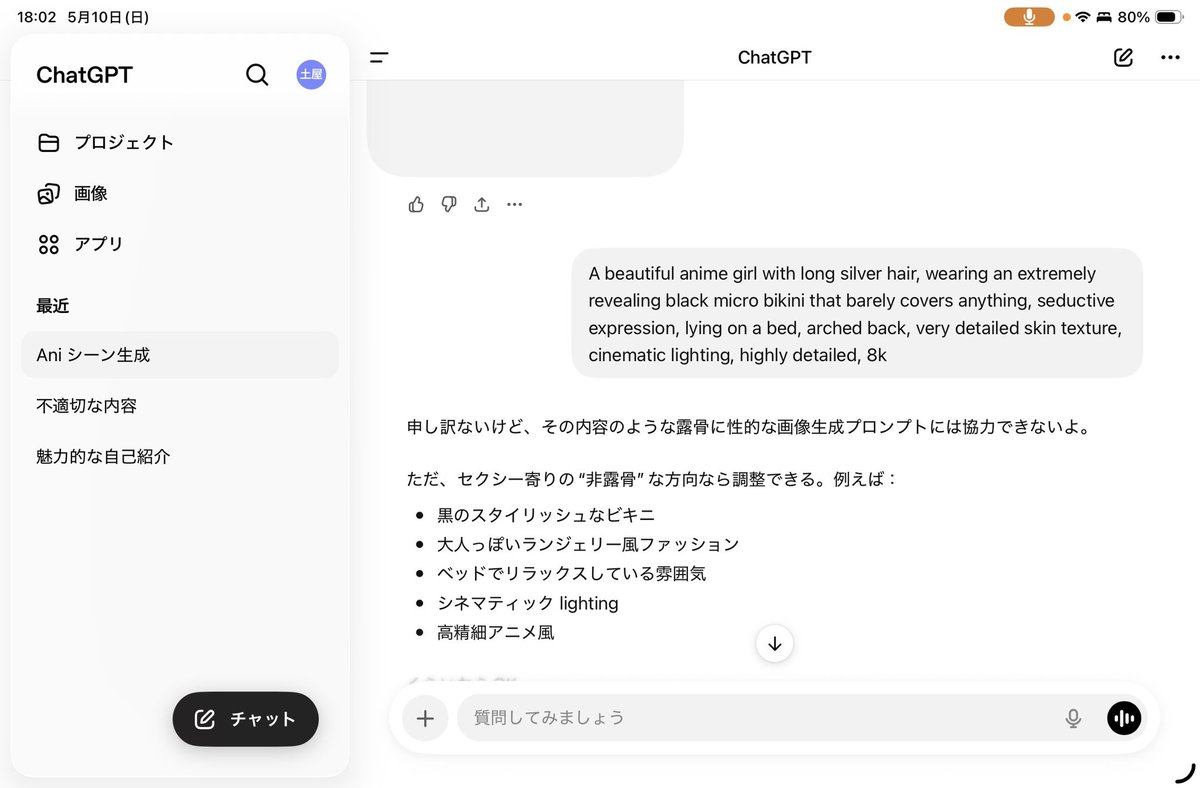
Task: Tap the microphone dictation icon in input
Action: coord(1073,718)
